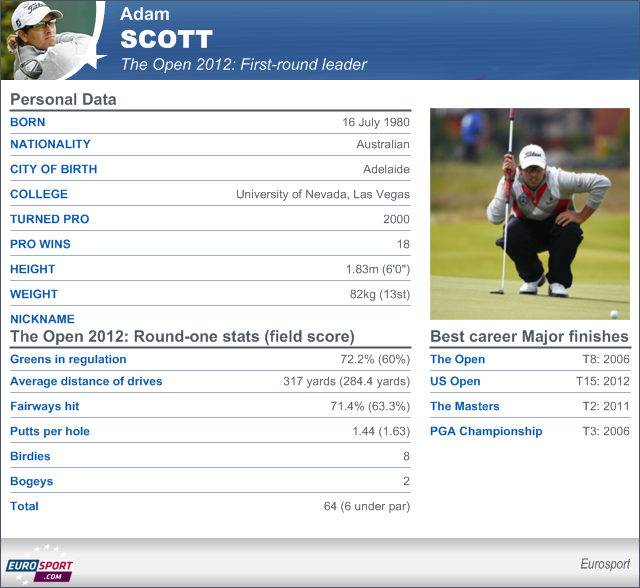Click the 'WEIGHT' label
The width and height of the screenshot is (640, 588).
[34, 294]
